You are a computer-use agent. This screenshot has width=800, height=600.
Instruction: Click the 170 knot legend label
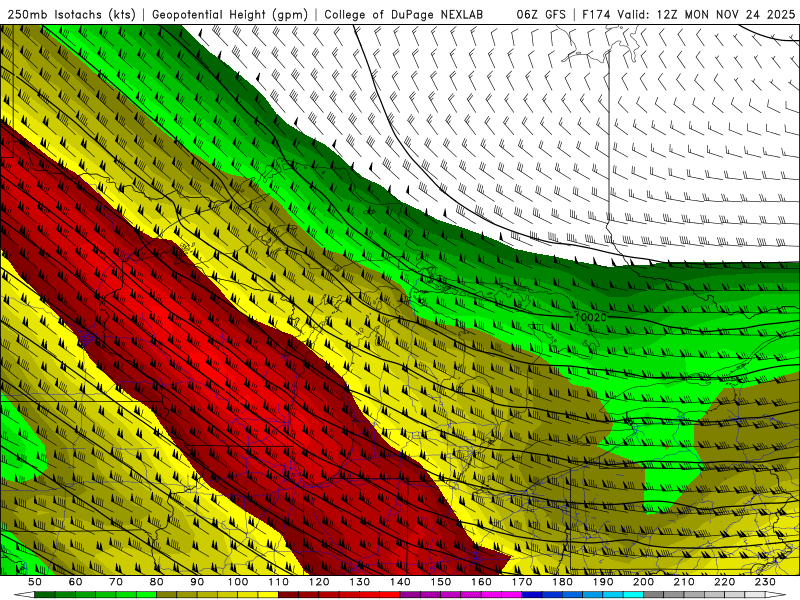point(522,582)
